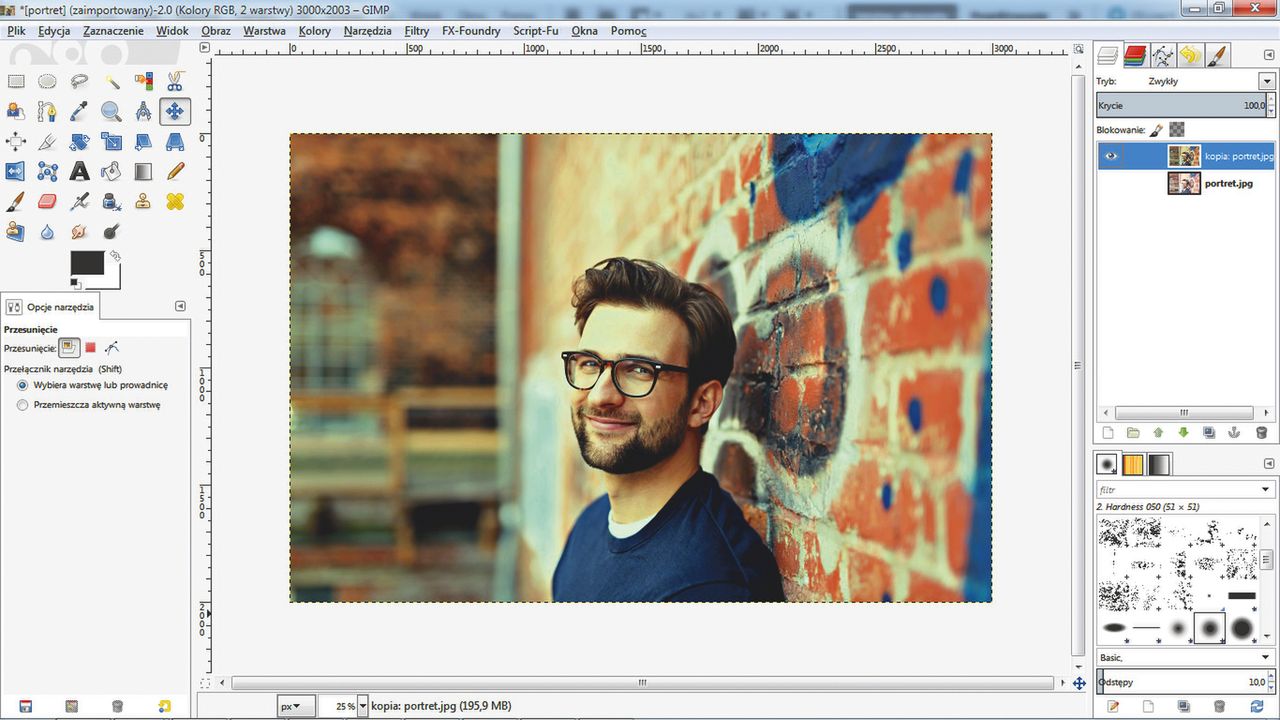Select the Rotate tool
Image resolution: width=1280 pixels, height=720 pixels.
click(79, 142)
